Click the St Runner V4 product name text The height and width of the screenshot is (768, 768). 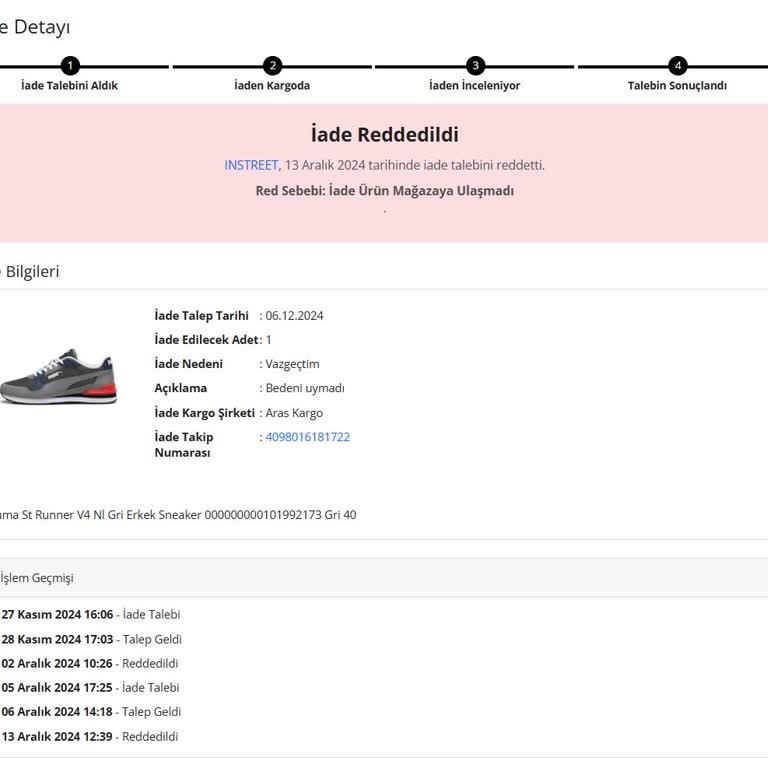178,515
